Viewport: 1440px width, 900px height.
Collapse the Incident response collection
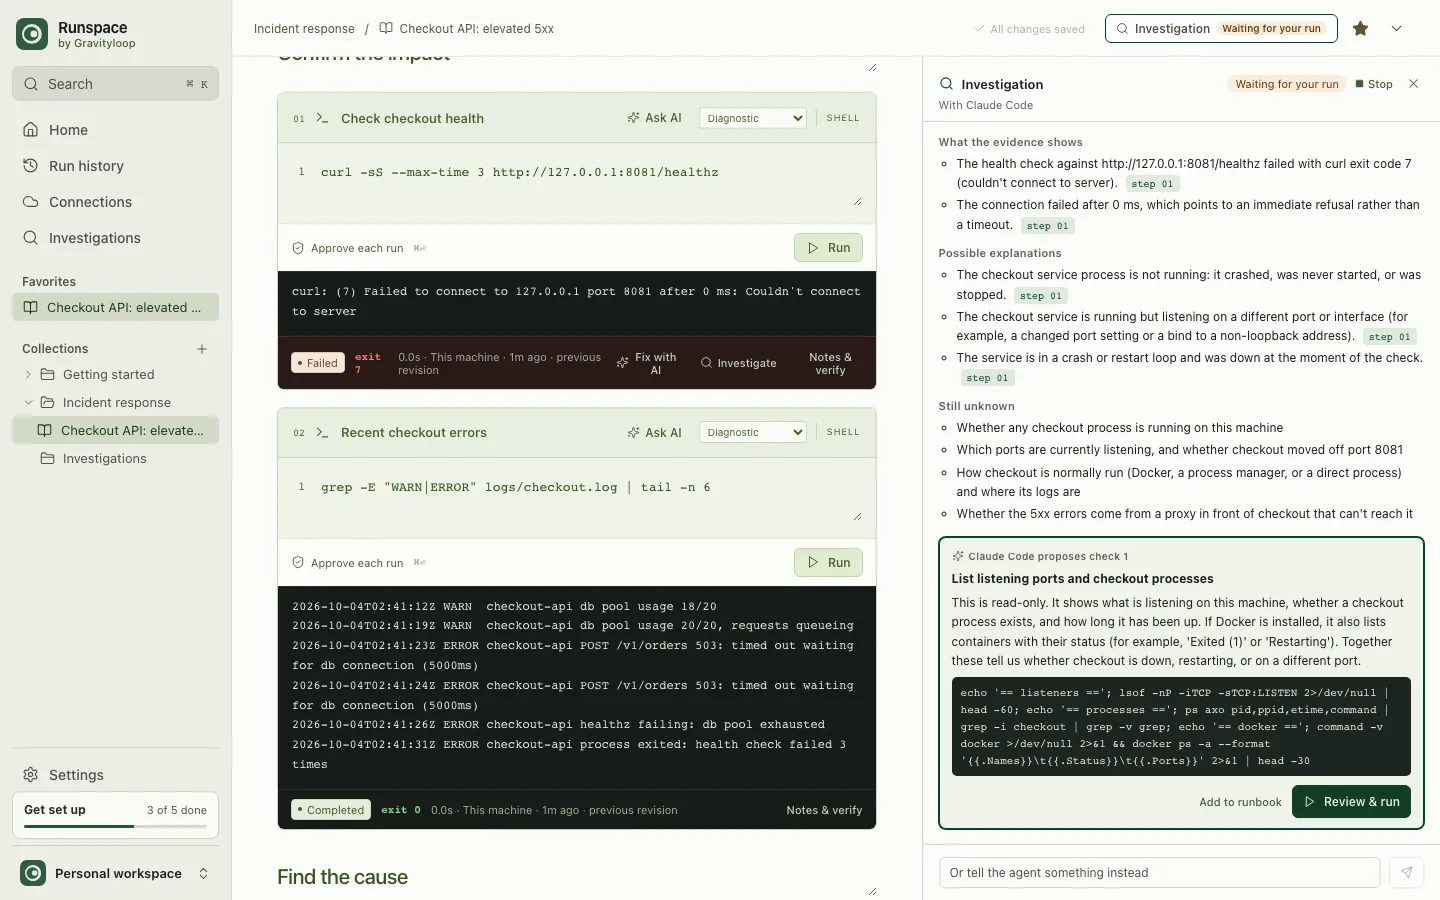click(x=28, y=403)
